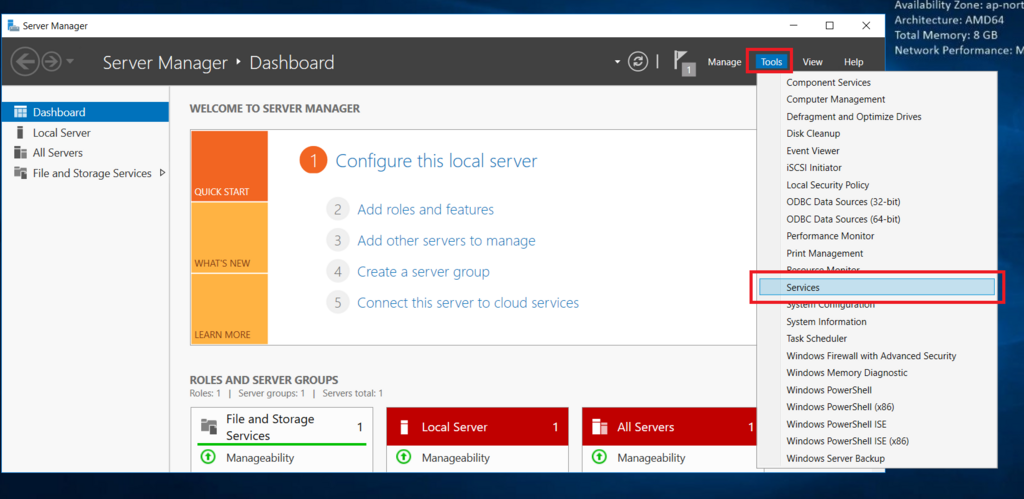This screenshot has height=499, width=1024.
Task: Click the refresh dashboard icon
Action: tap(637, 62)
